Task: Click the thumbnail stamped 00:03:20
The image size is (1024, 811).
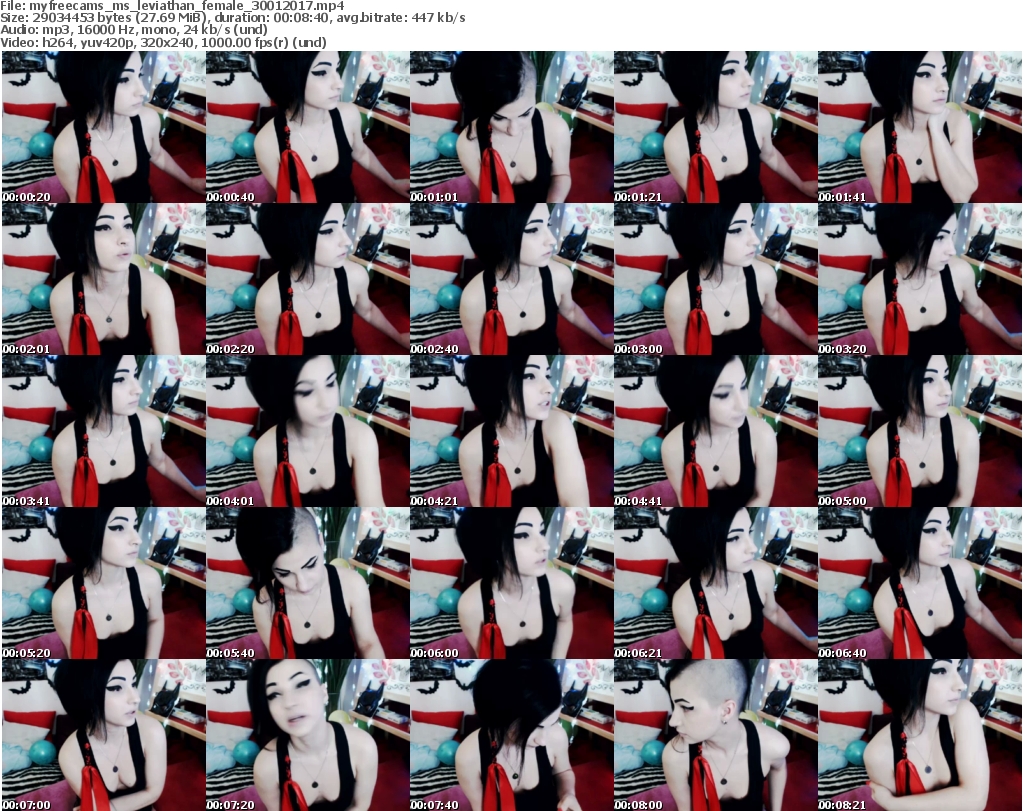Action: pyautogui.click(x=920, y=279)
